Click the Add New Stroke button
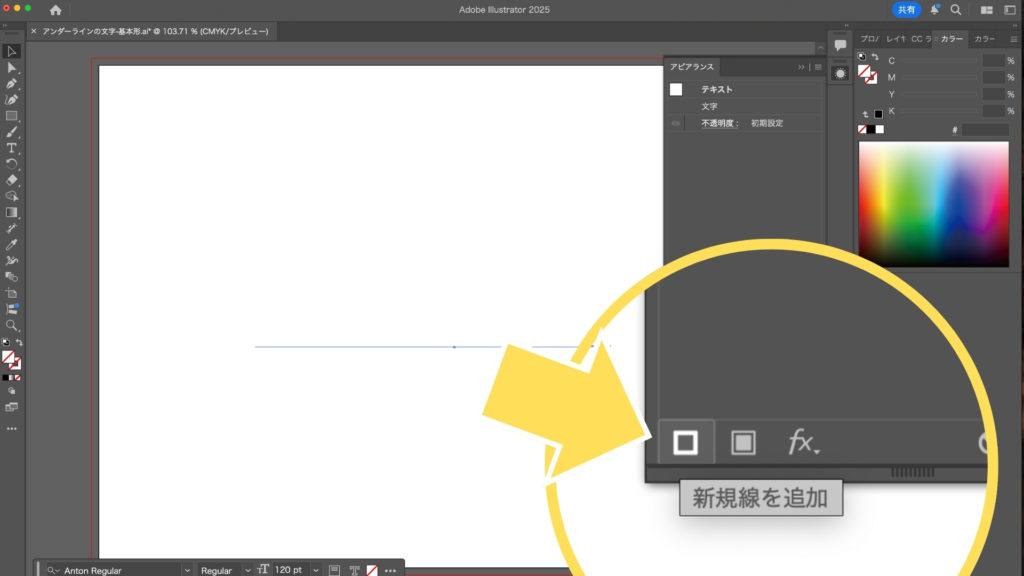 pyautogui.click(x=685, y=442)
